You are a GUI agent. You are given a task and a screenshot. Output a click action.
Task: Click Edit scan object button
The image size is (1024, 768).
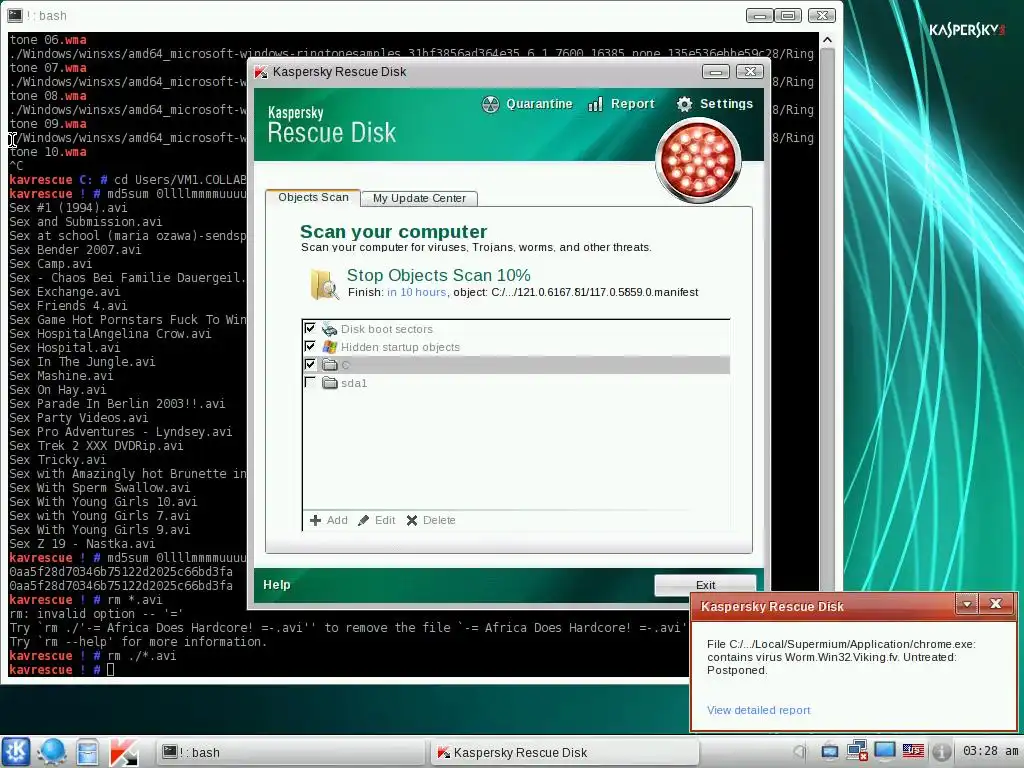coord(377,520)
